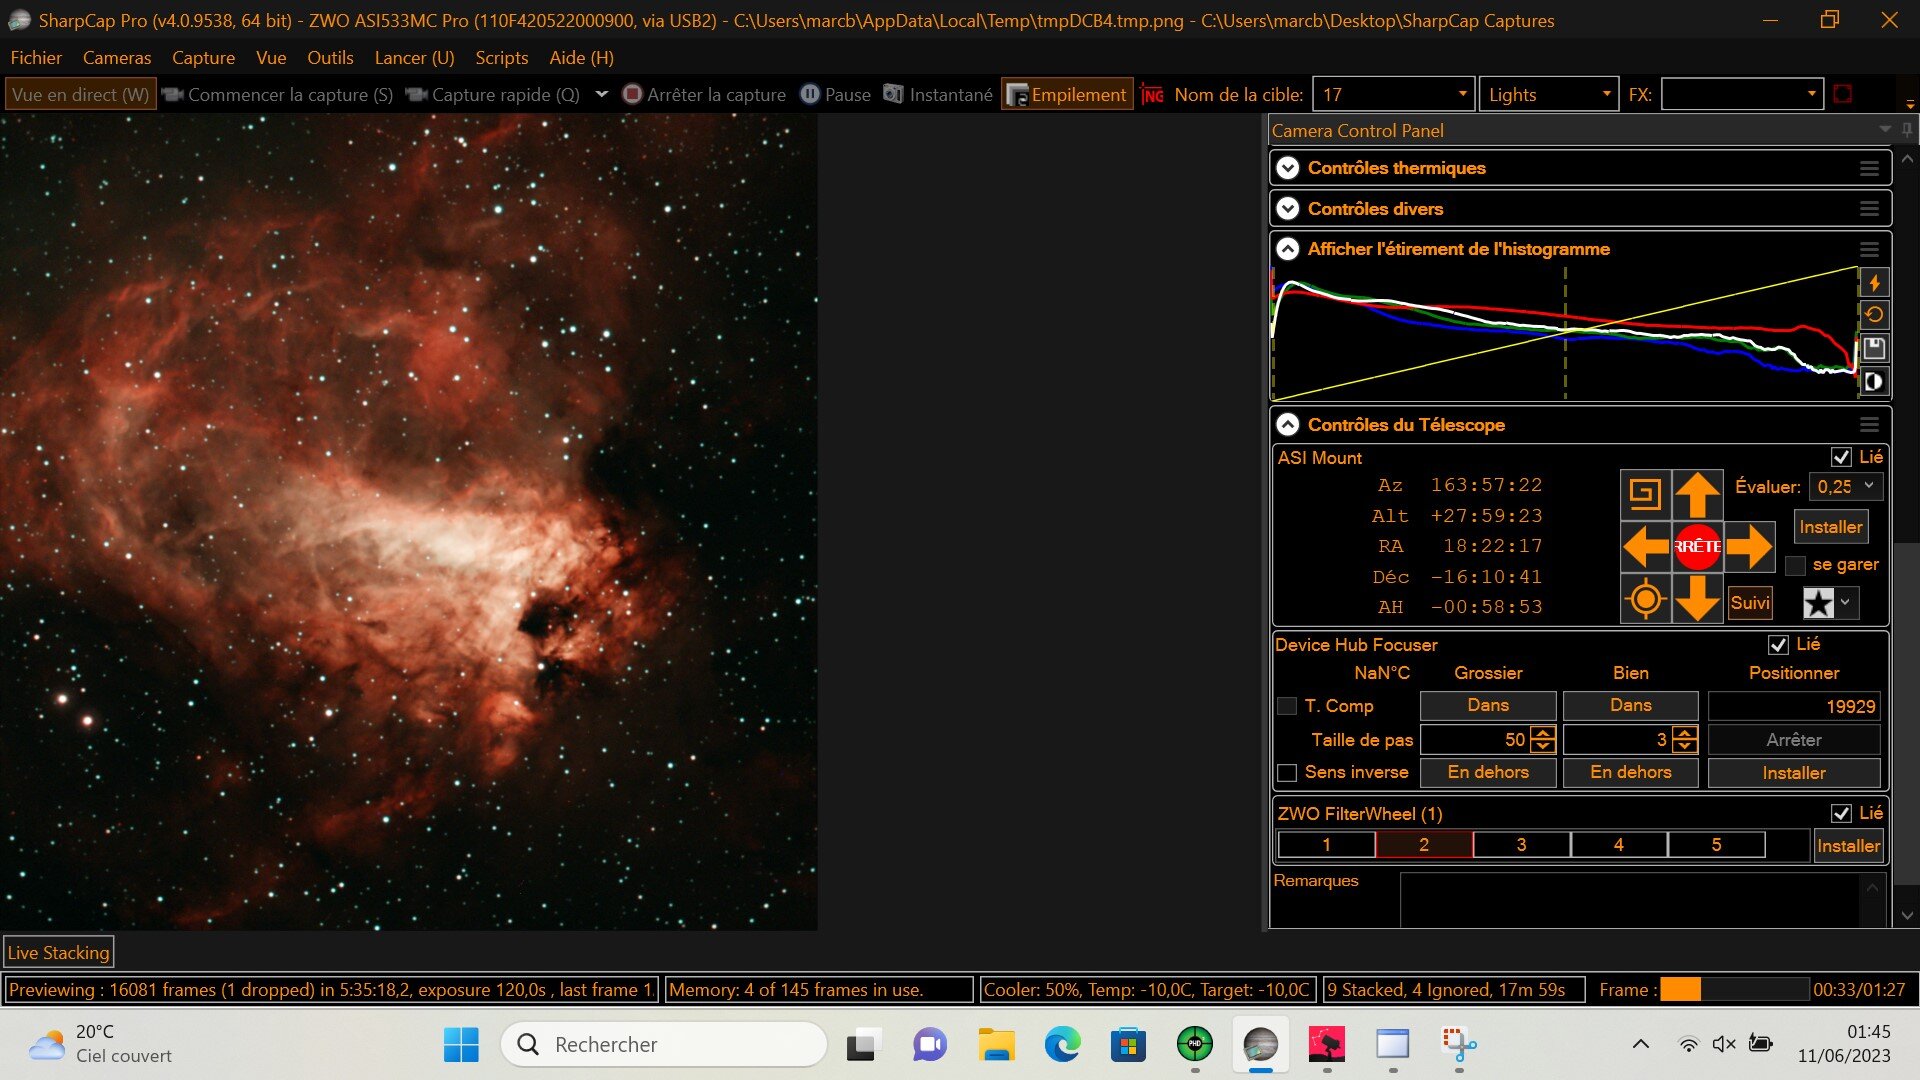
Task: Click the lightning auto-stretch histogram icon
Action: [x=1874, y=284]
